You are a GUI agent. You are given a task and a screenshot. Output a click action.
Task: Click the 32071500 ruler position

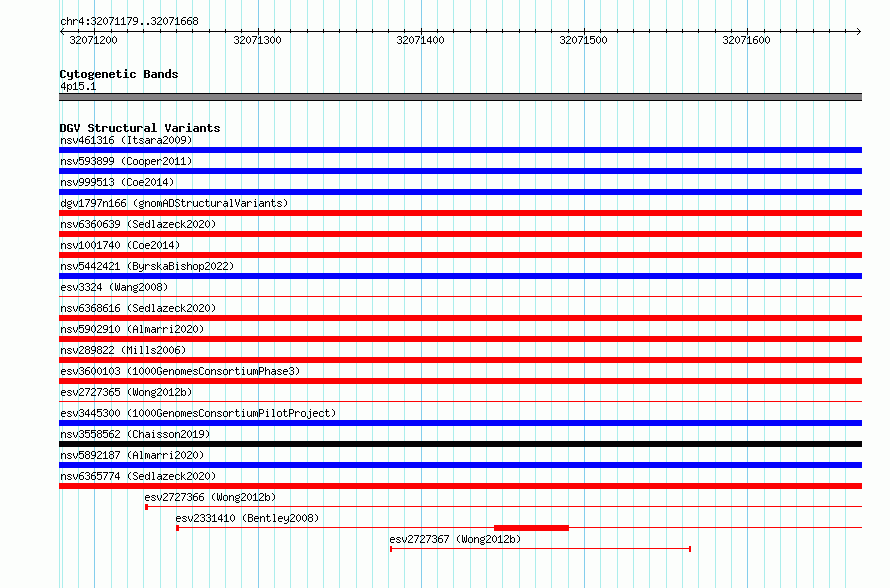[x=583, y=40]
